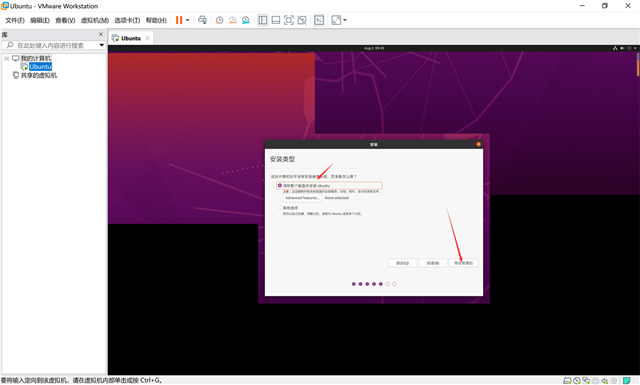Click the stretch guest display icon
This screenshot has width=640, height=385.
(x=336, y=20)
